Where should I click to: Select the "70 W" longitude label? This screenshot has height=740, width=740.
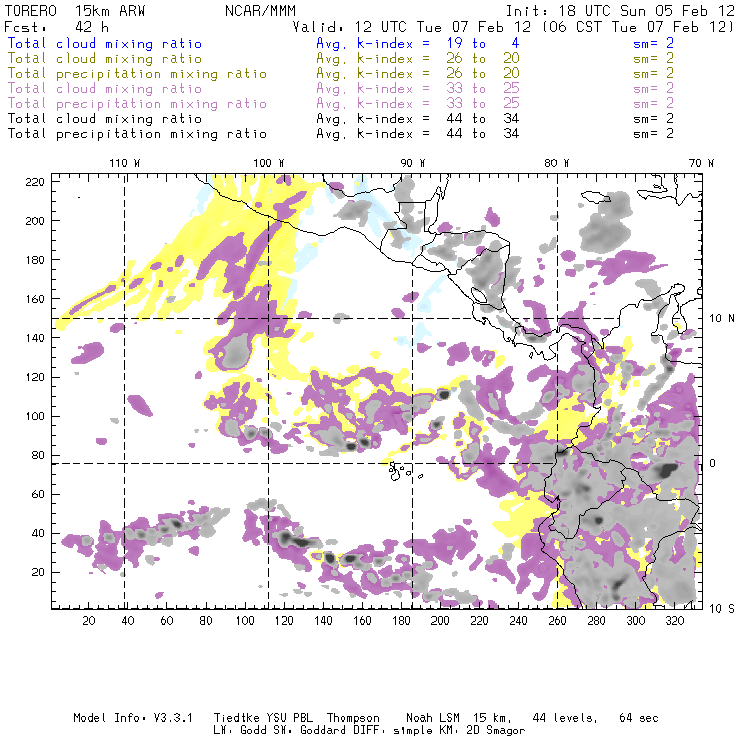coord(701,163)
